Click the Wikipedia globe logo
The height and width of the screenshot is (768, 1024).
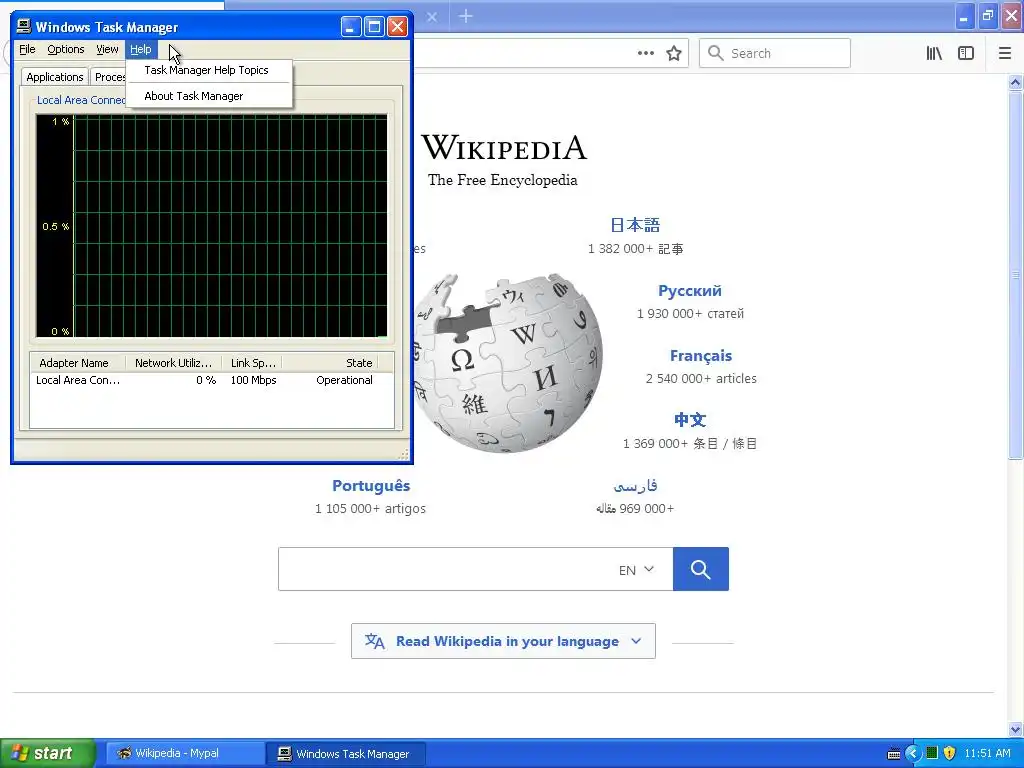point(506,362)
